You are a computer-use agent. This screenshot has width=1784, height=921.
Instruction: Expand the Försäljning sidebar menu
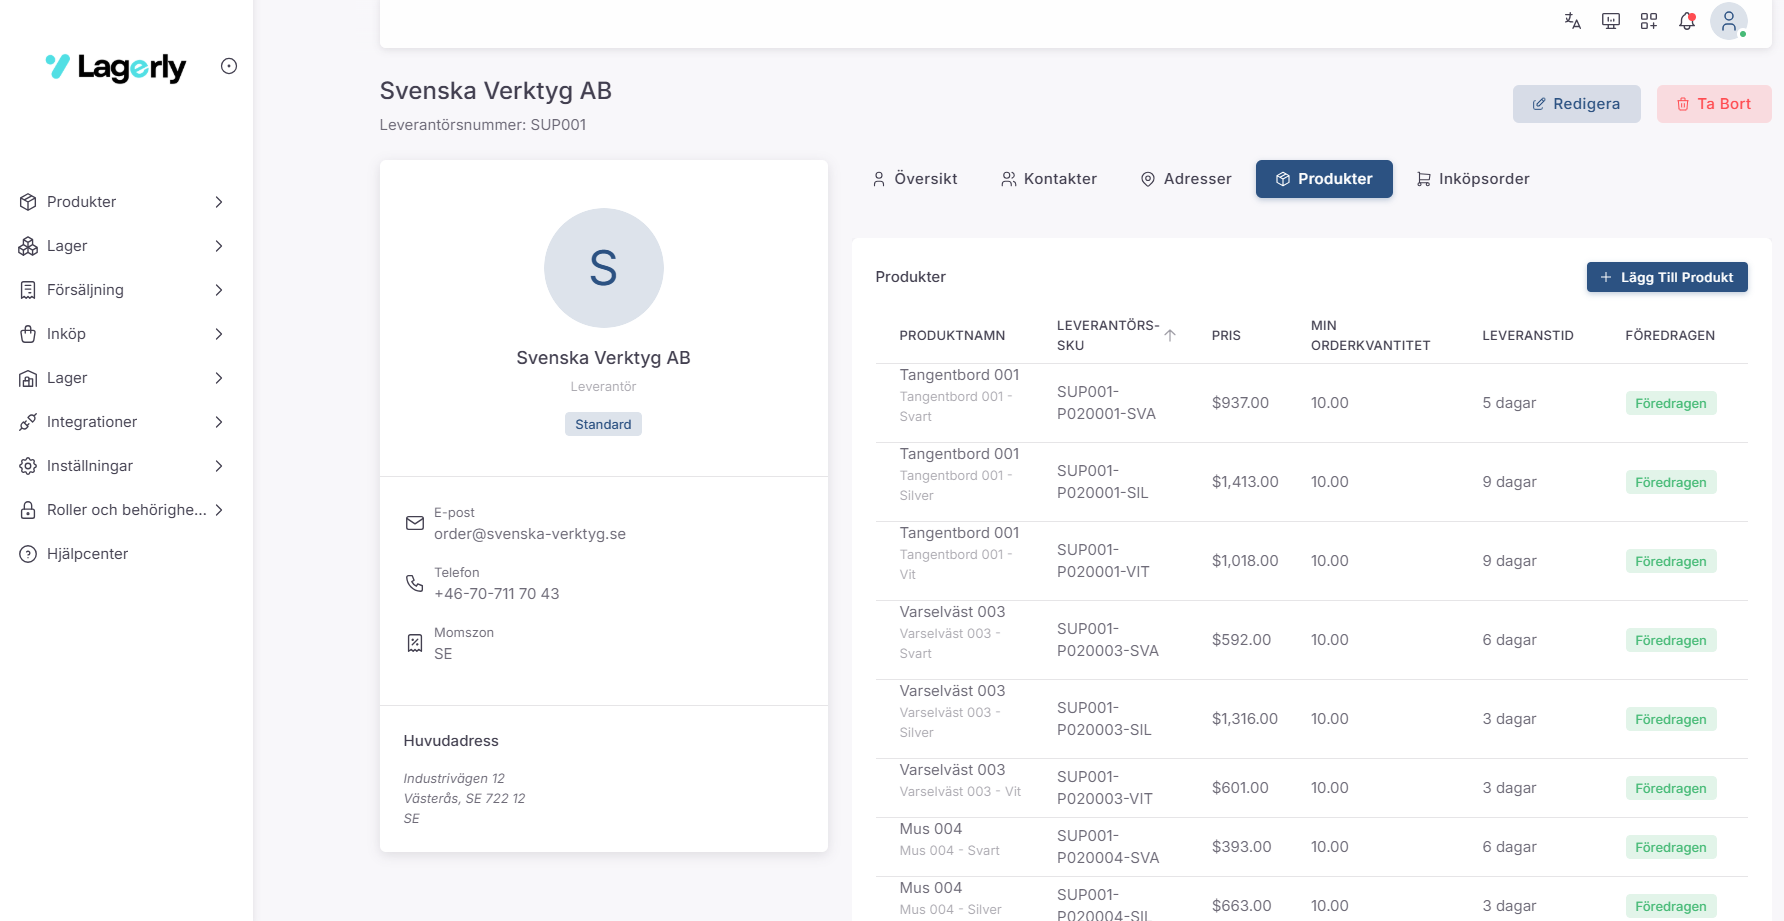120,290
